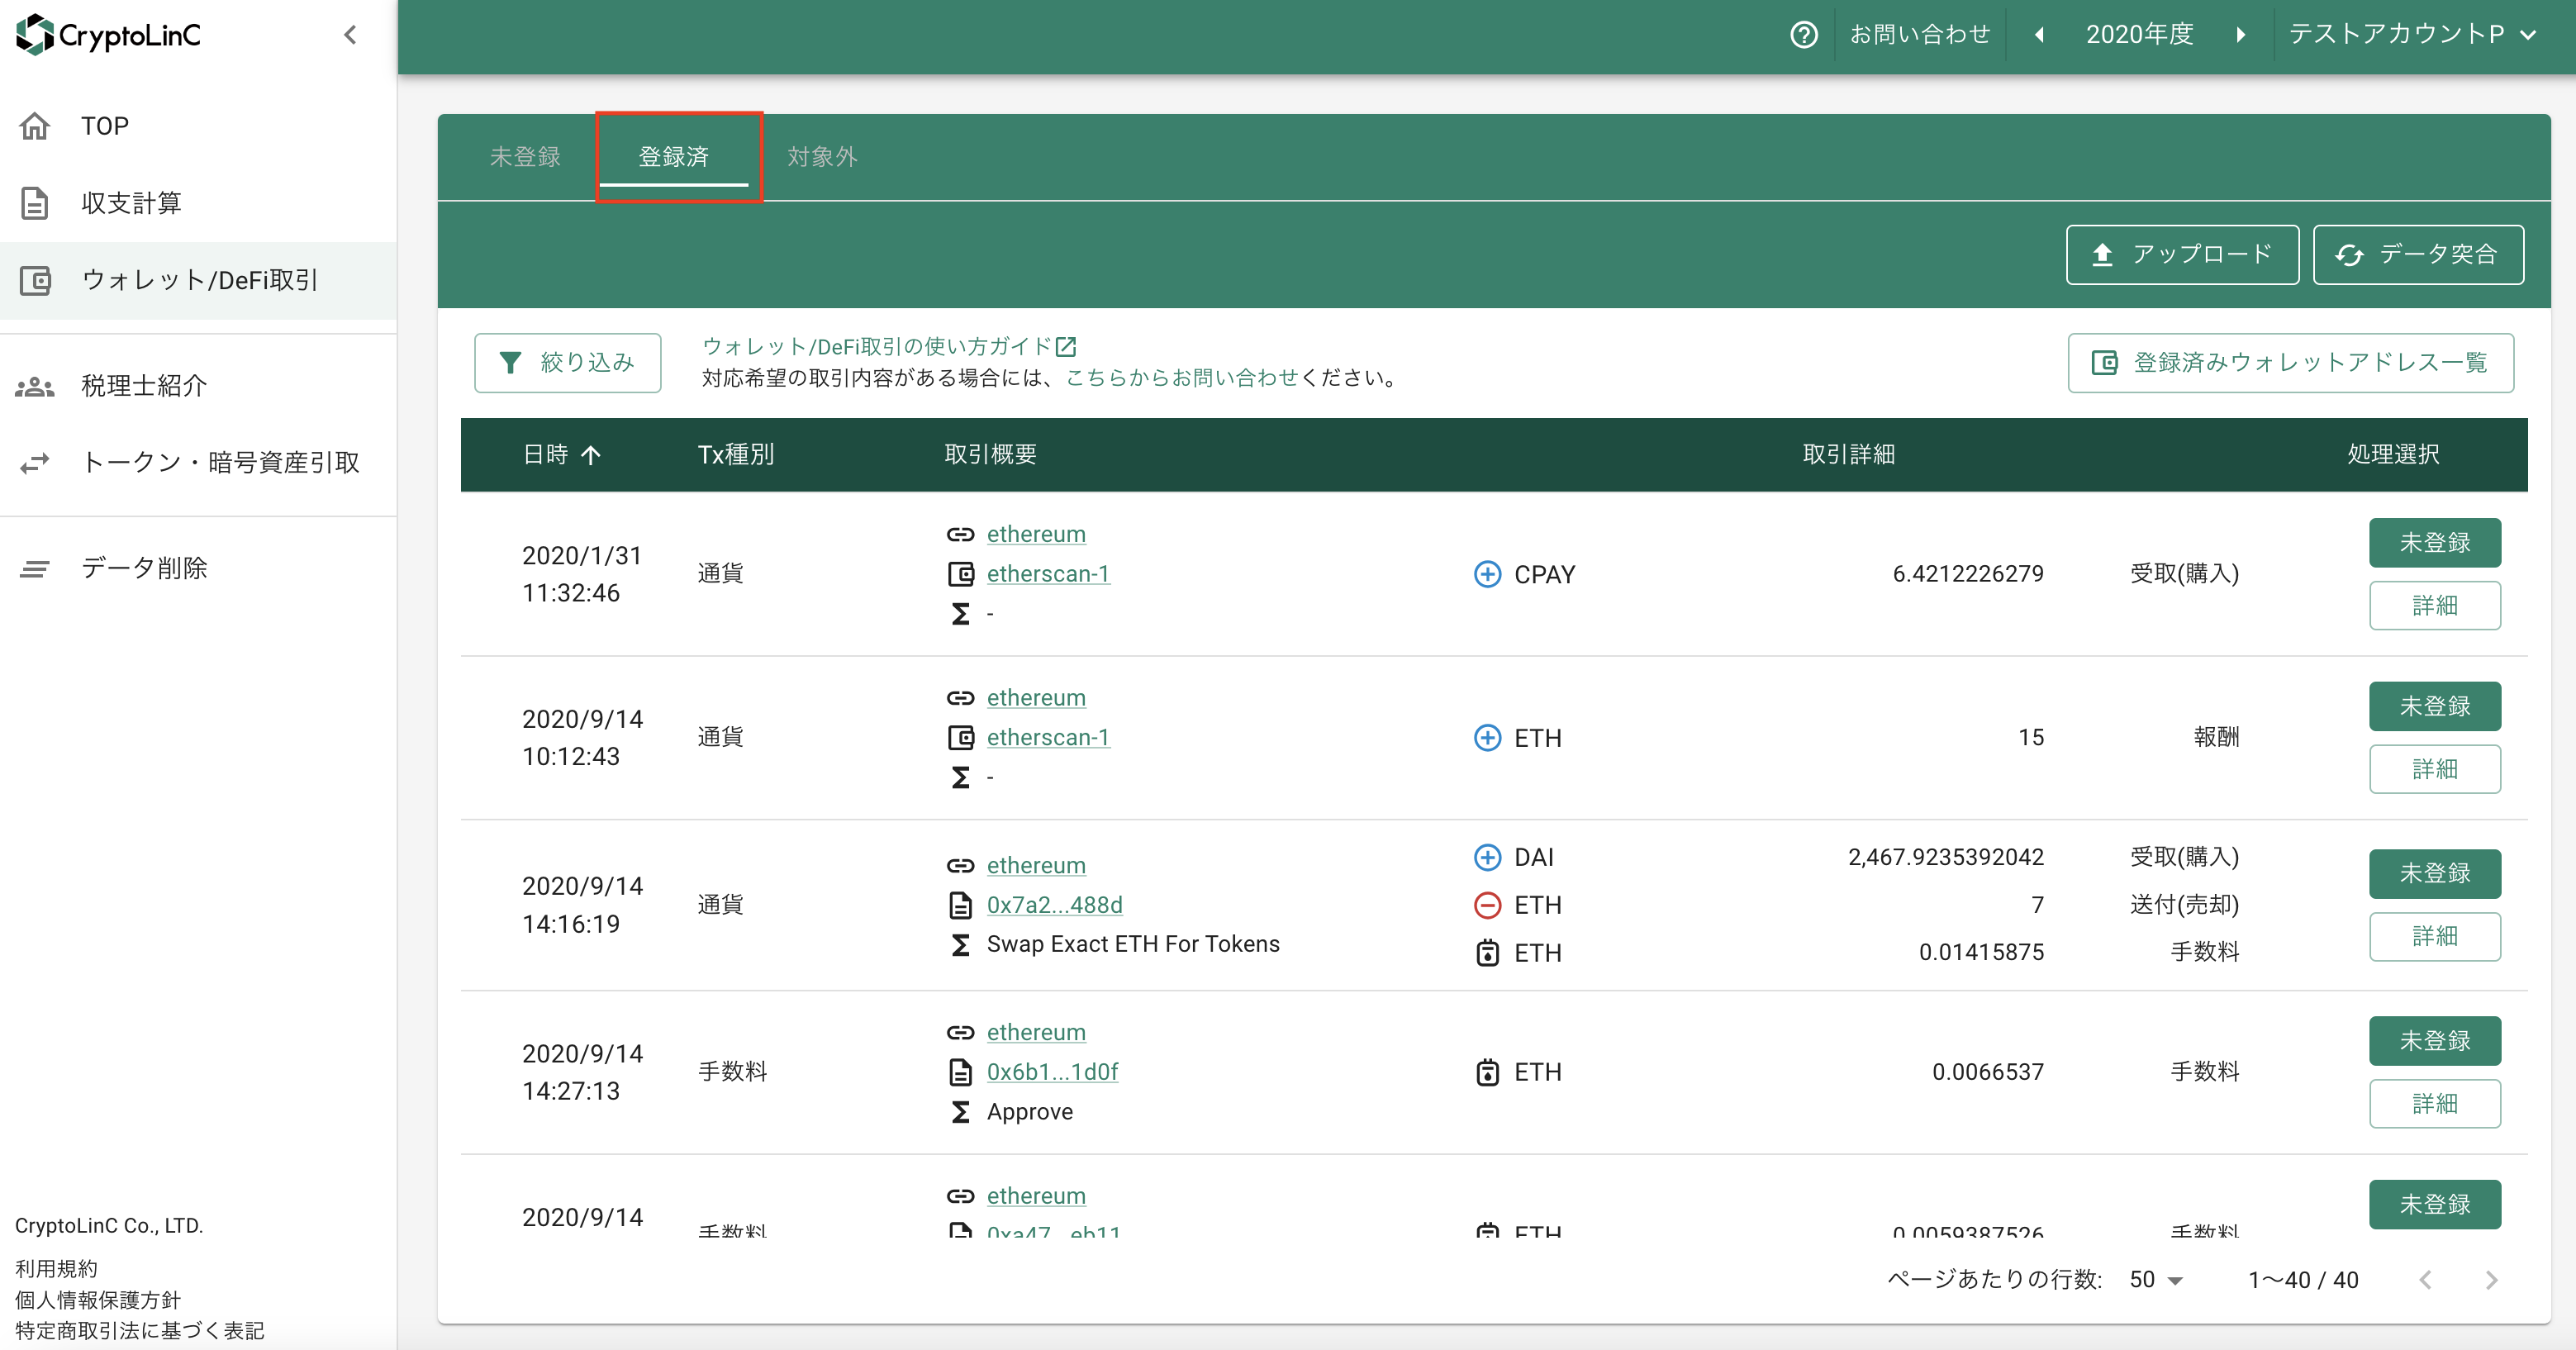Click the people icon next to 税理士紹介
The width and height of the screenshot is (2576, 1350).
point(35,386)
